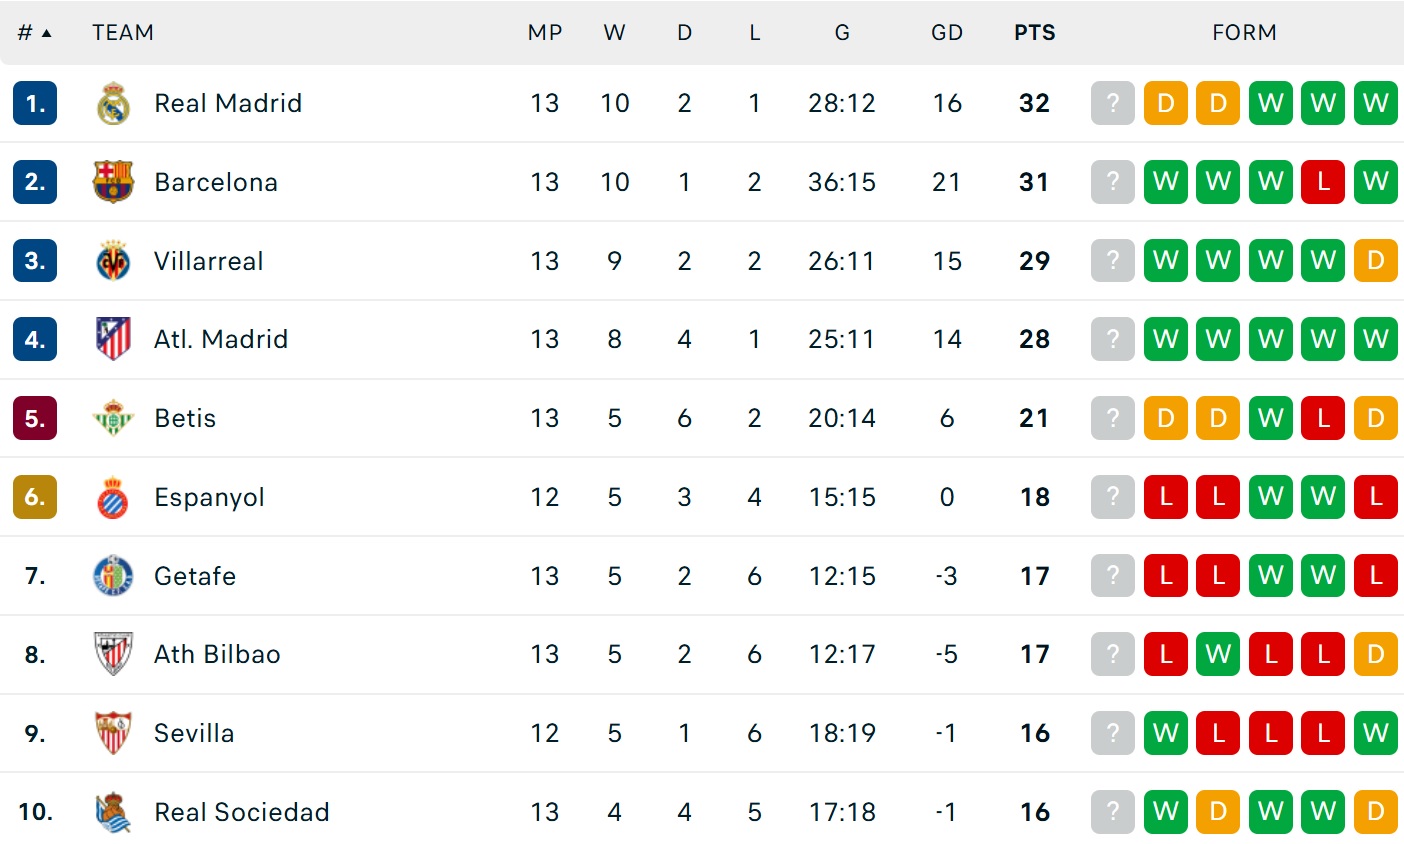Image resolution: width=1404 pixels, height=844 pixels.
Task: Click the Sevilla club crest
Action: click(x=113, y=733)
